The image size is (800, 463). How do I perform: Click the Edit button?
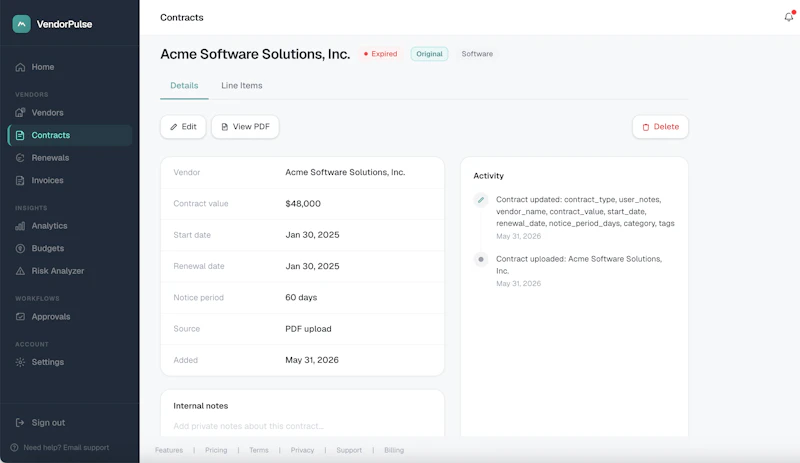[183, 127]
